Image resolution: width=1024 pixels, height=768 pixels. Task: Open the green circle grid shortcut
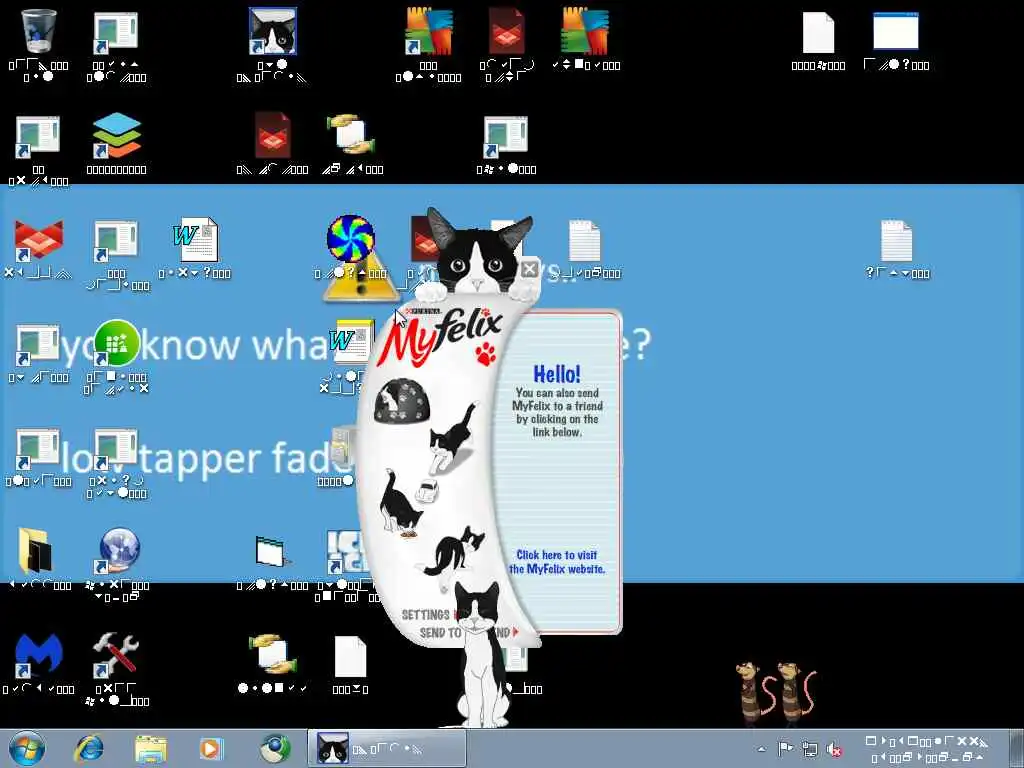[x=116, y=343]
